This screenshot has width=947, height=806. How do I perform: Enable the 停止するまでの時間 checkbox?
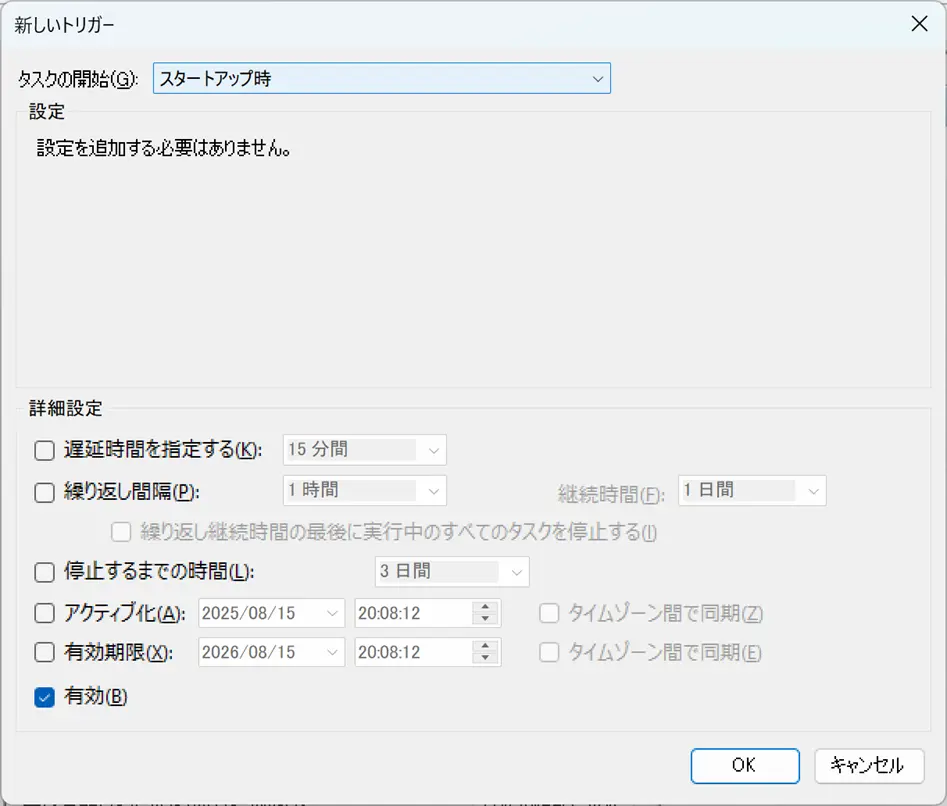point(45,572)
